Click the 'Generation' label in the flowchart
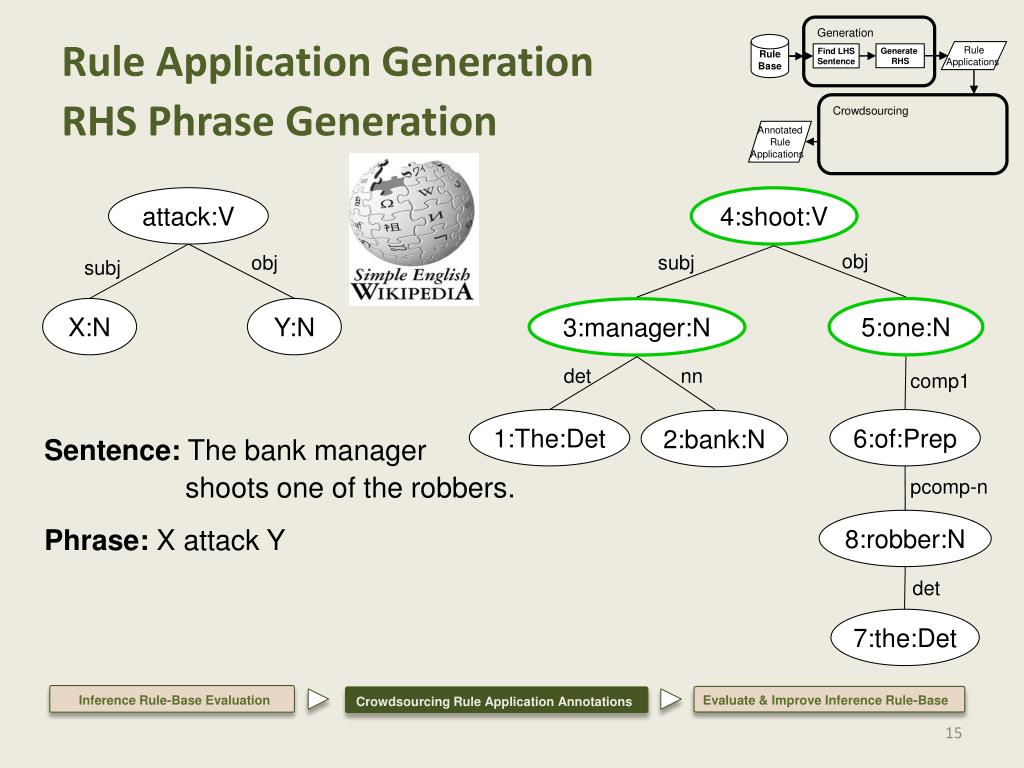The height and width of the screenshot is (768, 1024). (845, 33)
